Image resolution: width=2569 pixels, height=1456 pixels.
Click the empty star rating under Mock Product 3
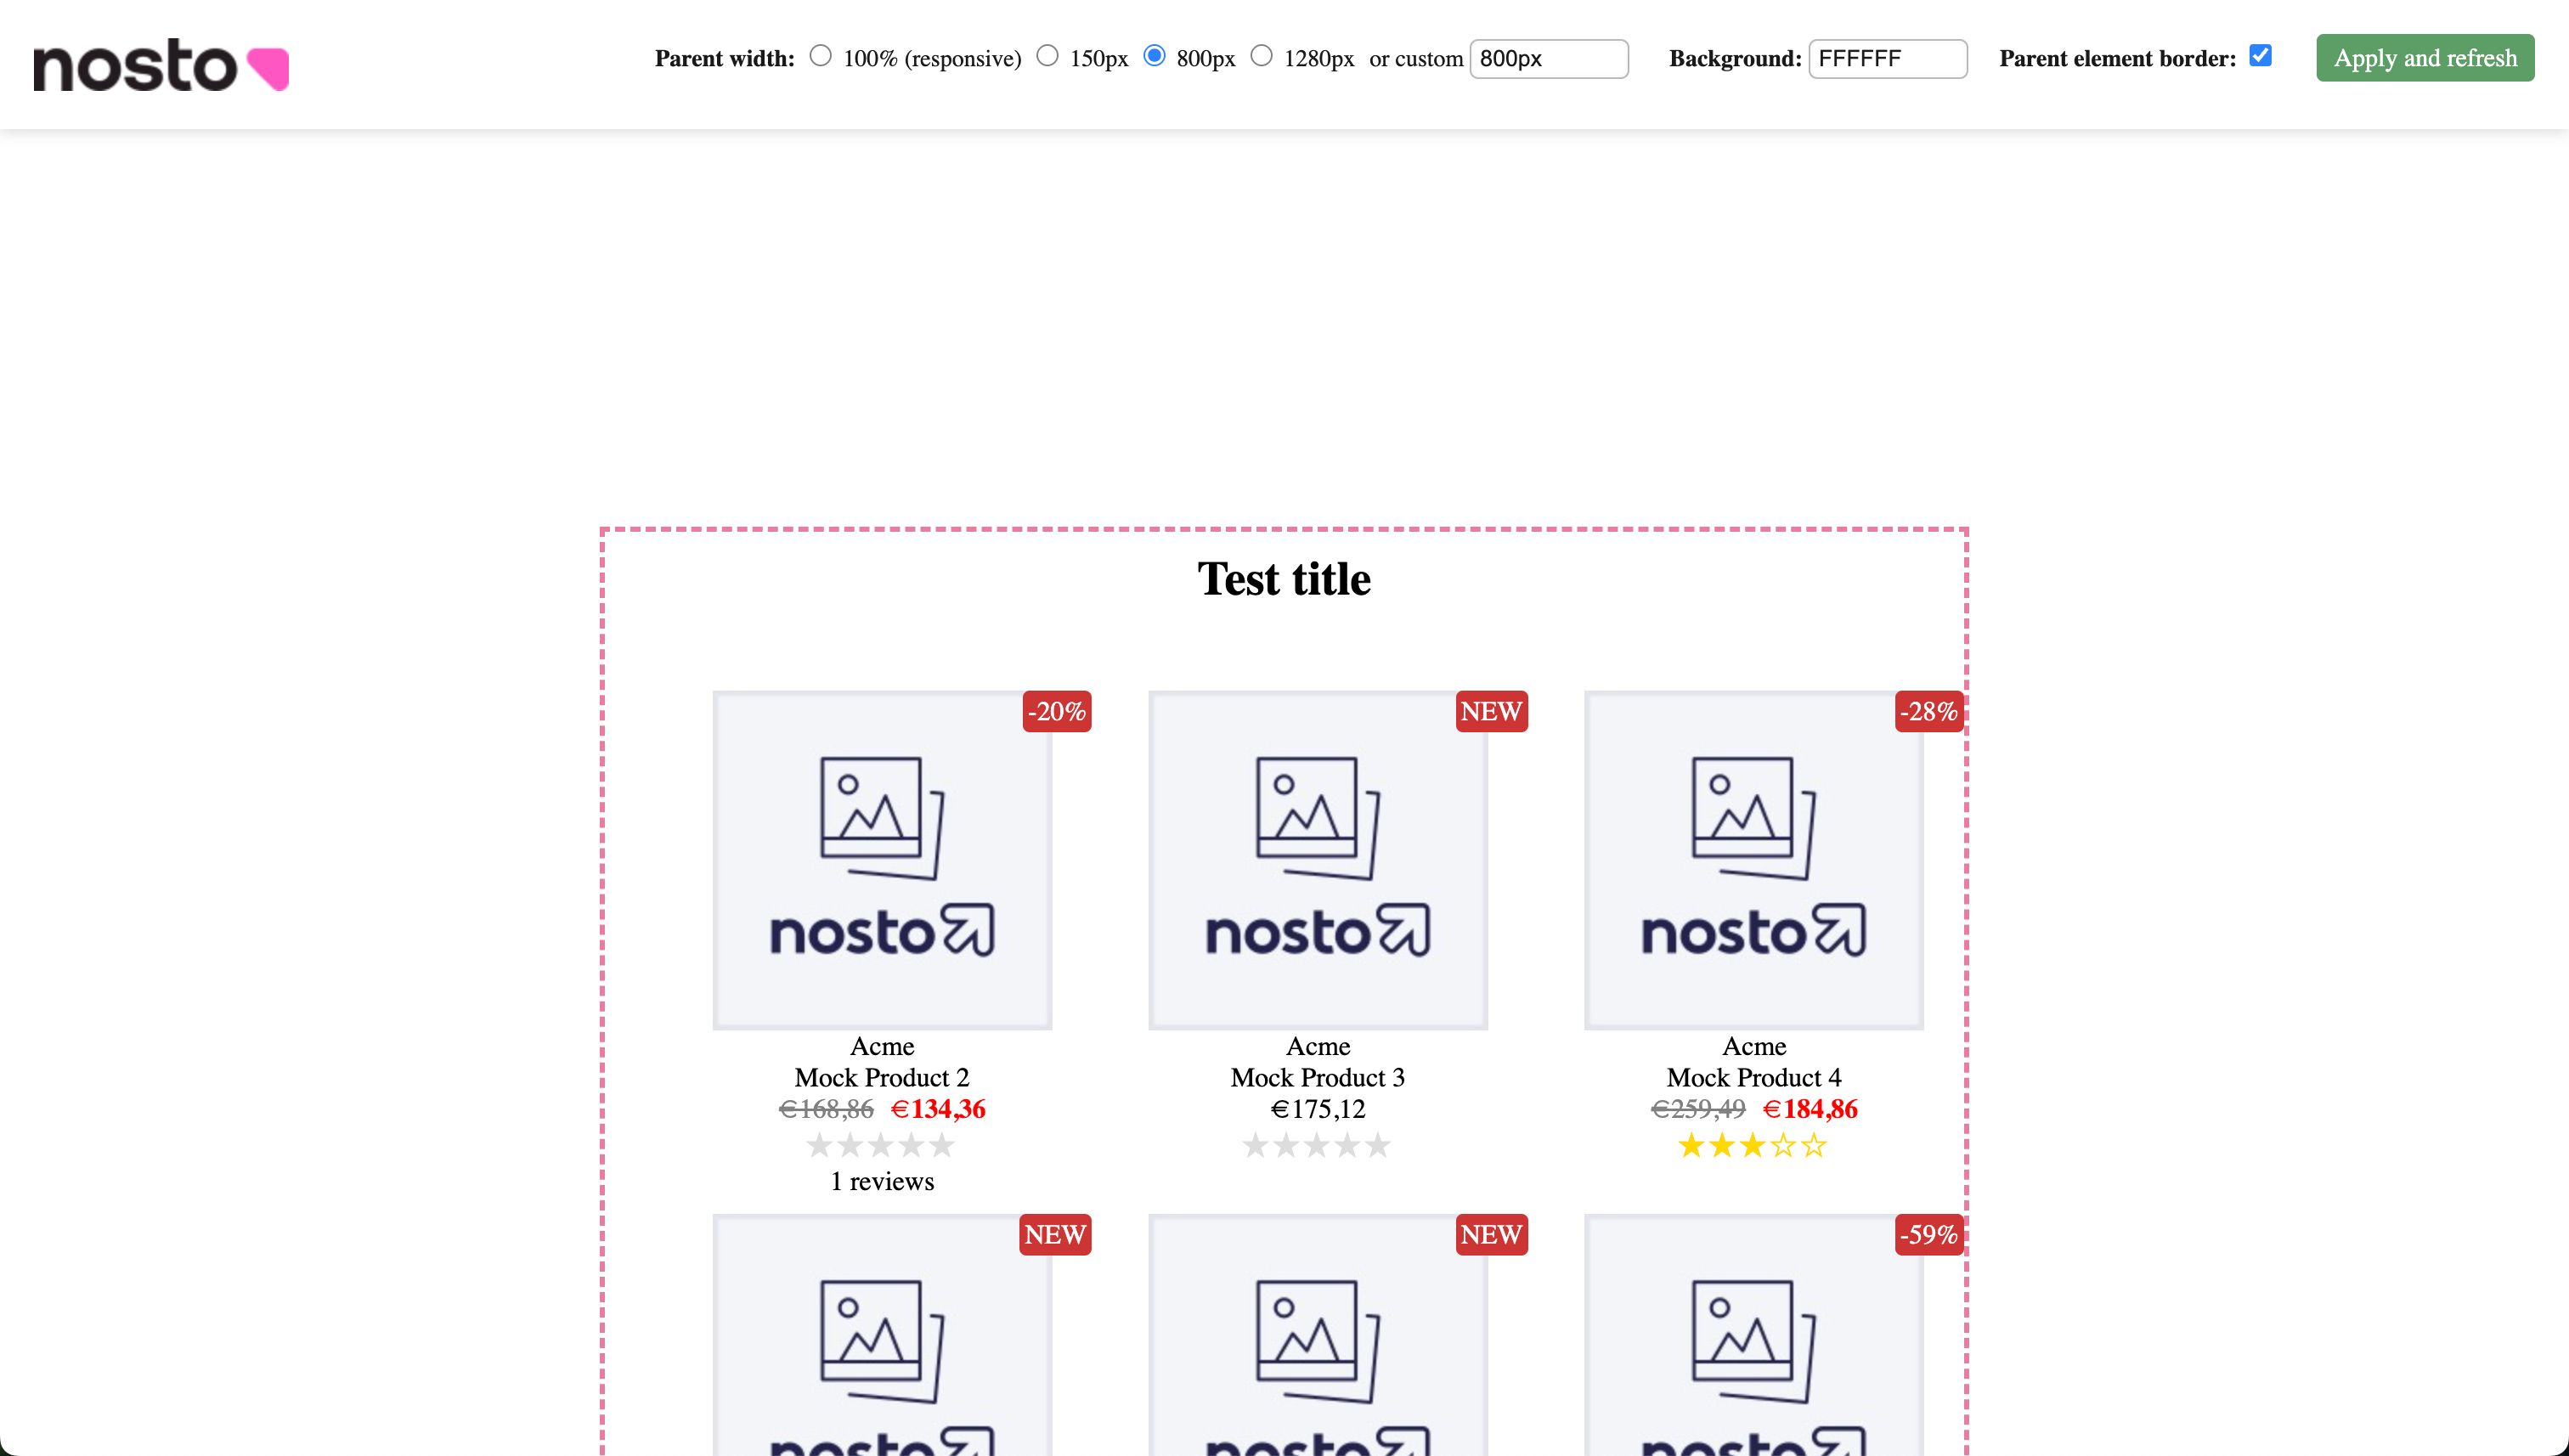(x=1317, y=1145)
